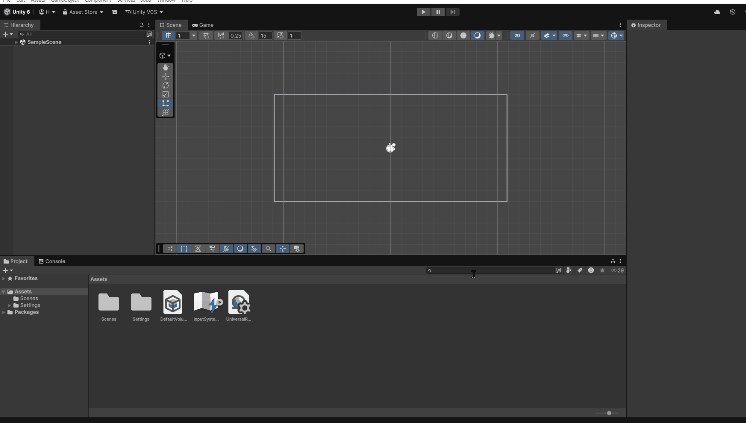
Task: Open Project panel add asset plus button
Action: pyautogui.click(x=8, y=270)
